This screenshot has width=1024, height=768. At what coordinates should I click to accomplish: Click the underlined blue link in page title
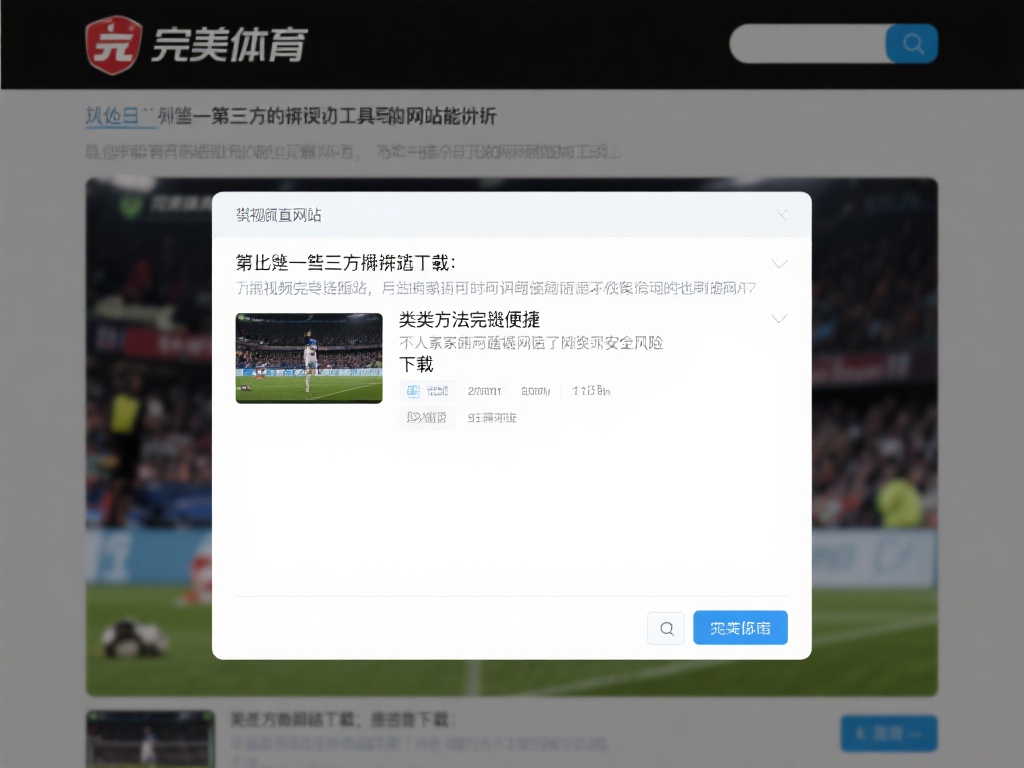121,117
